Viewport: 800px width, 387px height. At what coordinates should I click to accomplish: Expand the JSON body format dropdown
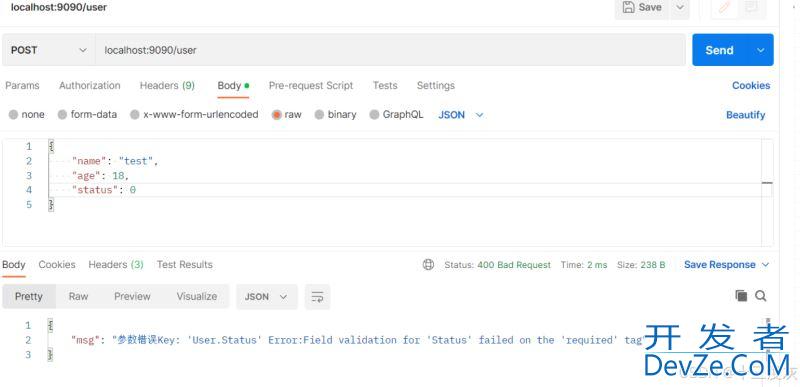[461, 115]
